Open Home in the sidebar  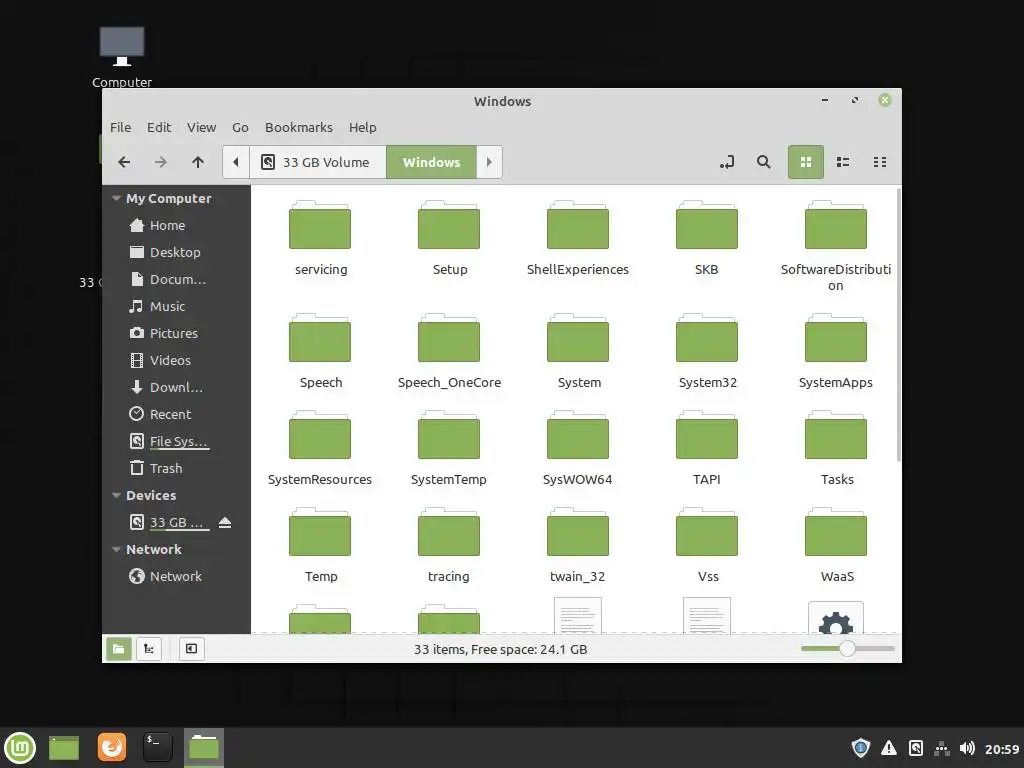(176, 225)
